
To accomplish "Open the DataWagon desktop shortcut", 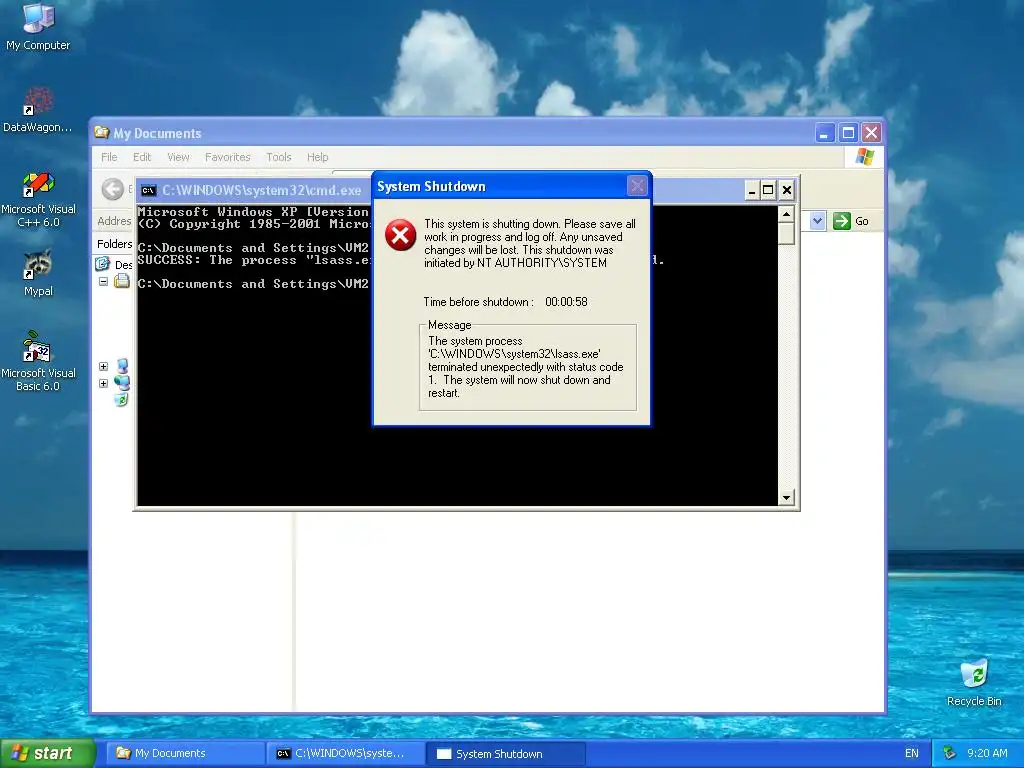I will click(38, 109).
